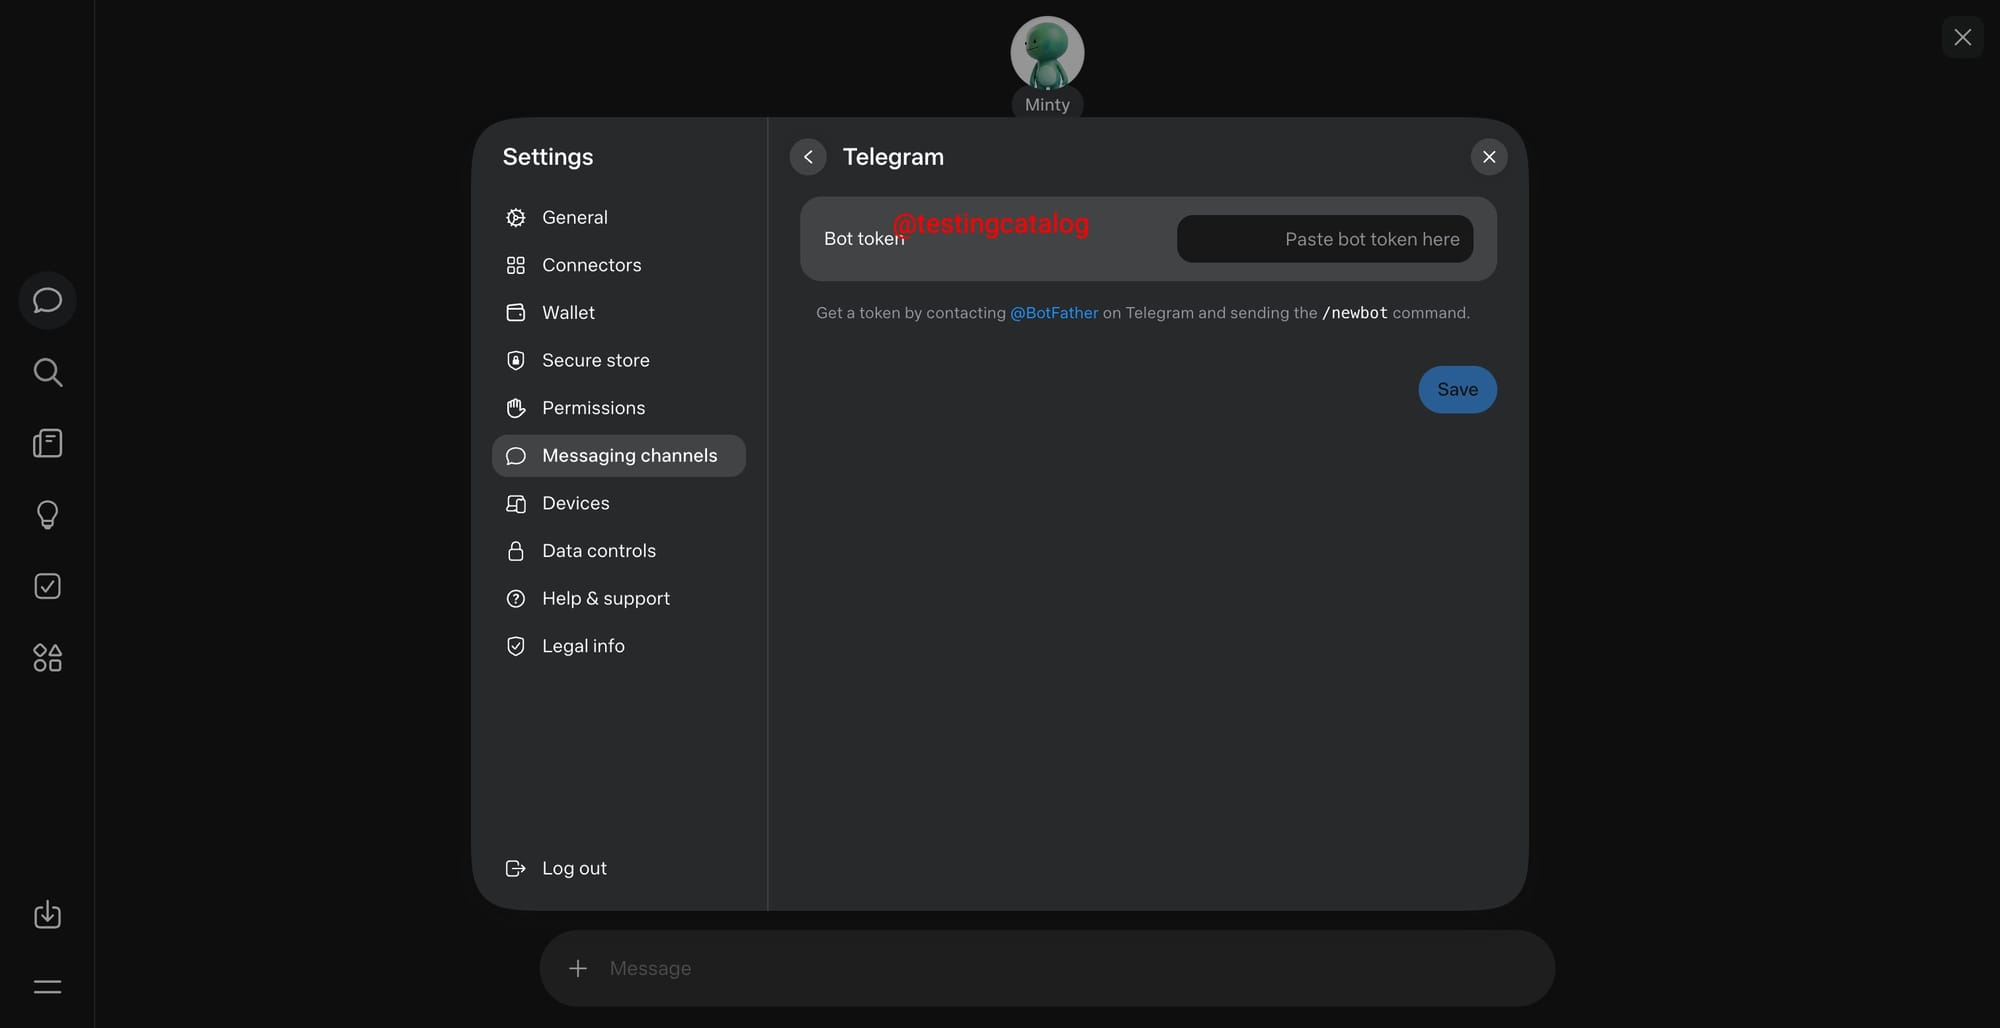Close the Settings dialog
Screen dimensions: 2000x1028
(1489, 157)
